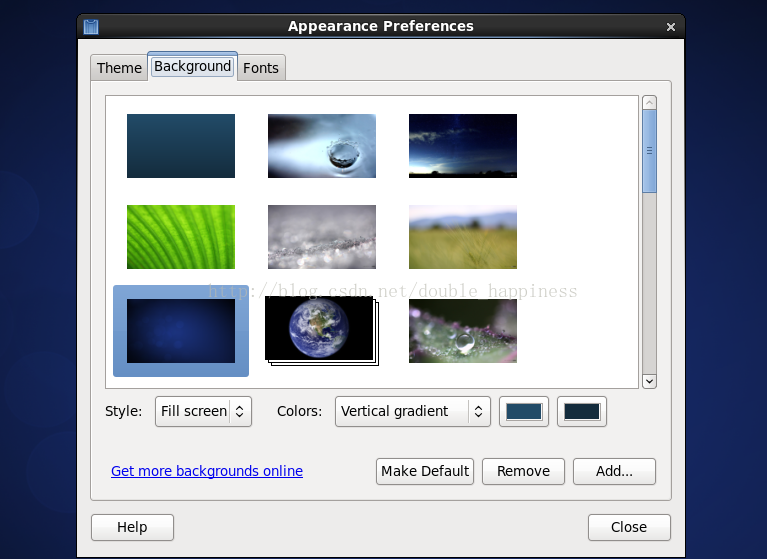Click the Remove button
767x560 pixels.
point(523,471)
